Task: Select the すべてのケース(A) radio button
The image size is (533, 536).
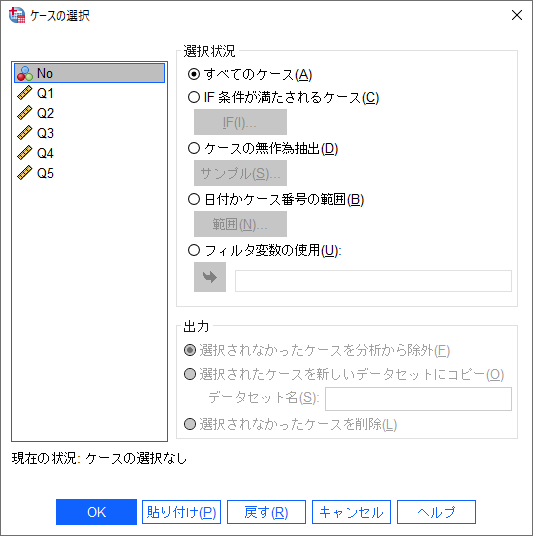Action: 194,74
